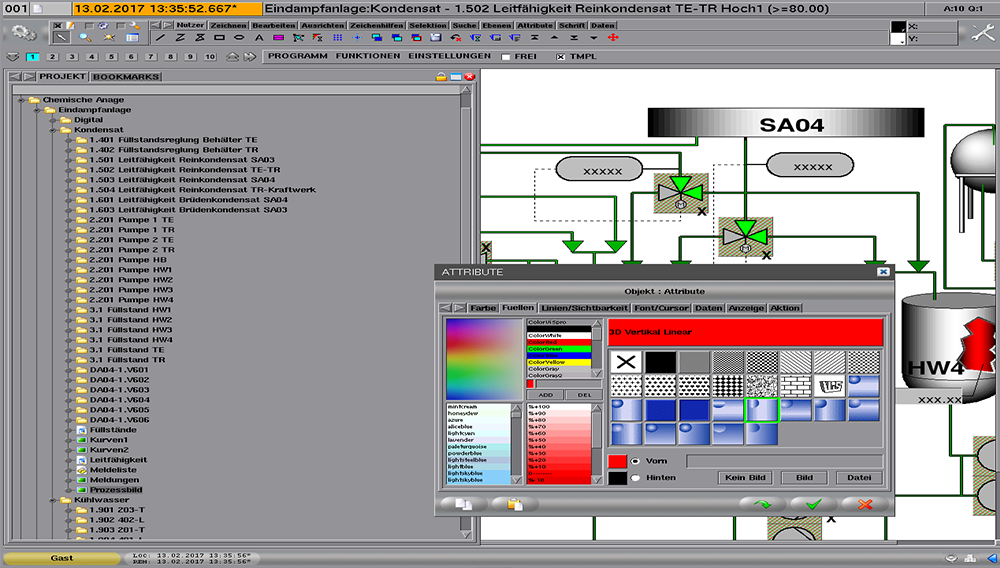Viewport: 1000px width, 568px height.
Task: Click the paste icon in Attribute dialog
Action: tap(515, 504)
